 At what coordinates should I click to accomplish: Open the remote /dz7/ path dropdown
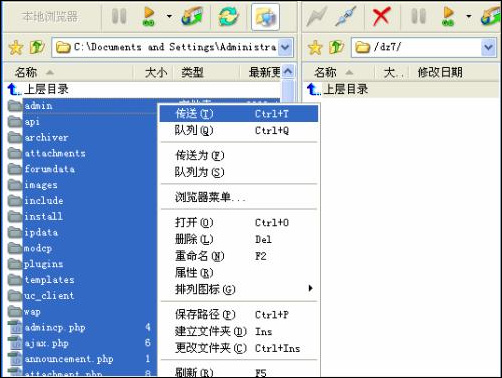pos(488,47)
